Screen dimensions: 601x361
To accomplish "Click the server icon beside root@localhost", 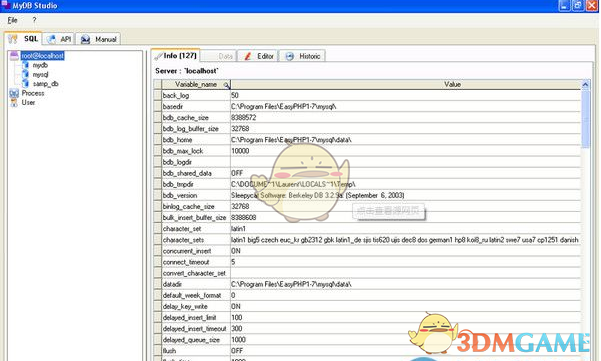I will (14, 56).
